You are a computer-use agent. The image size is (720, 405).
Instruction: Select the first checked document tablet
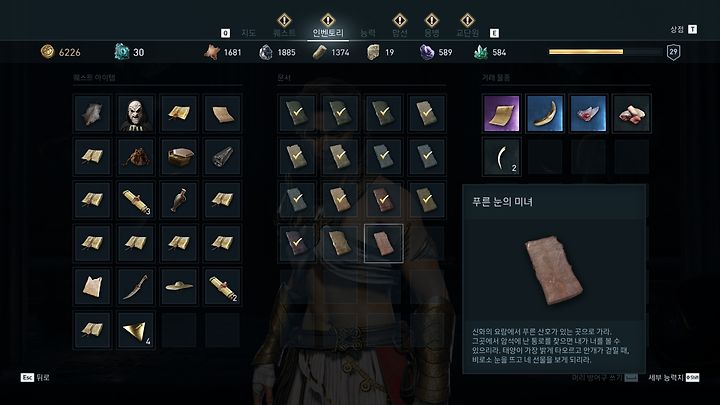[297, 113]
